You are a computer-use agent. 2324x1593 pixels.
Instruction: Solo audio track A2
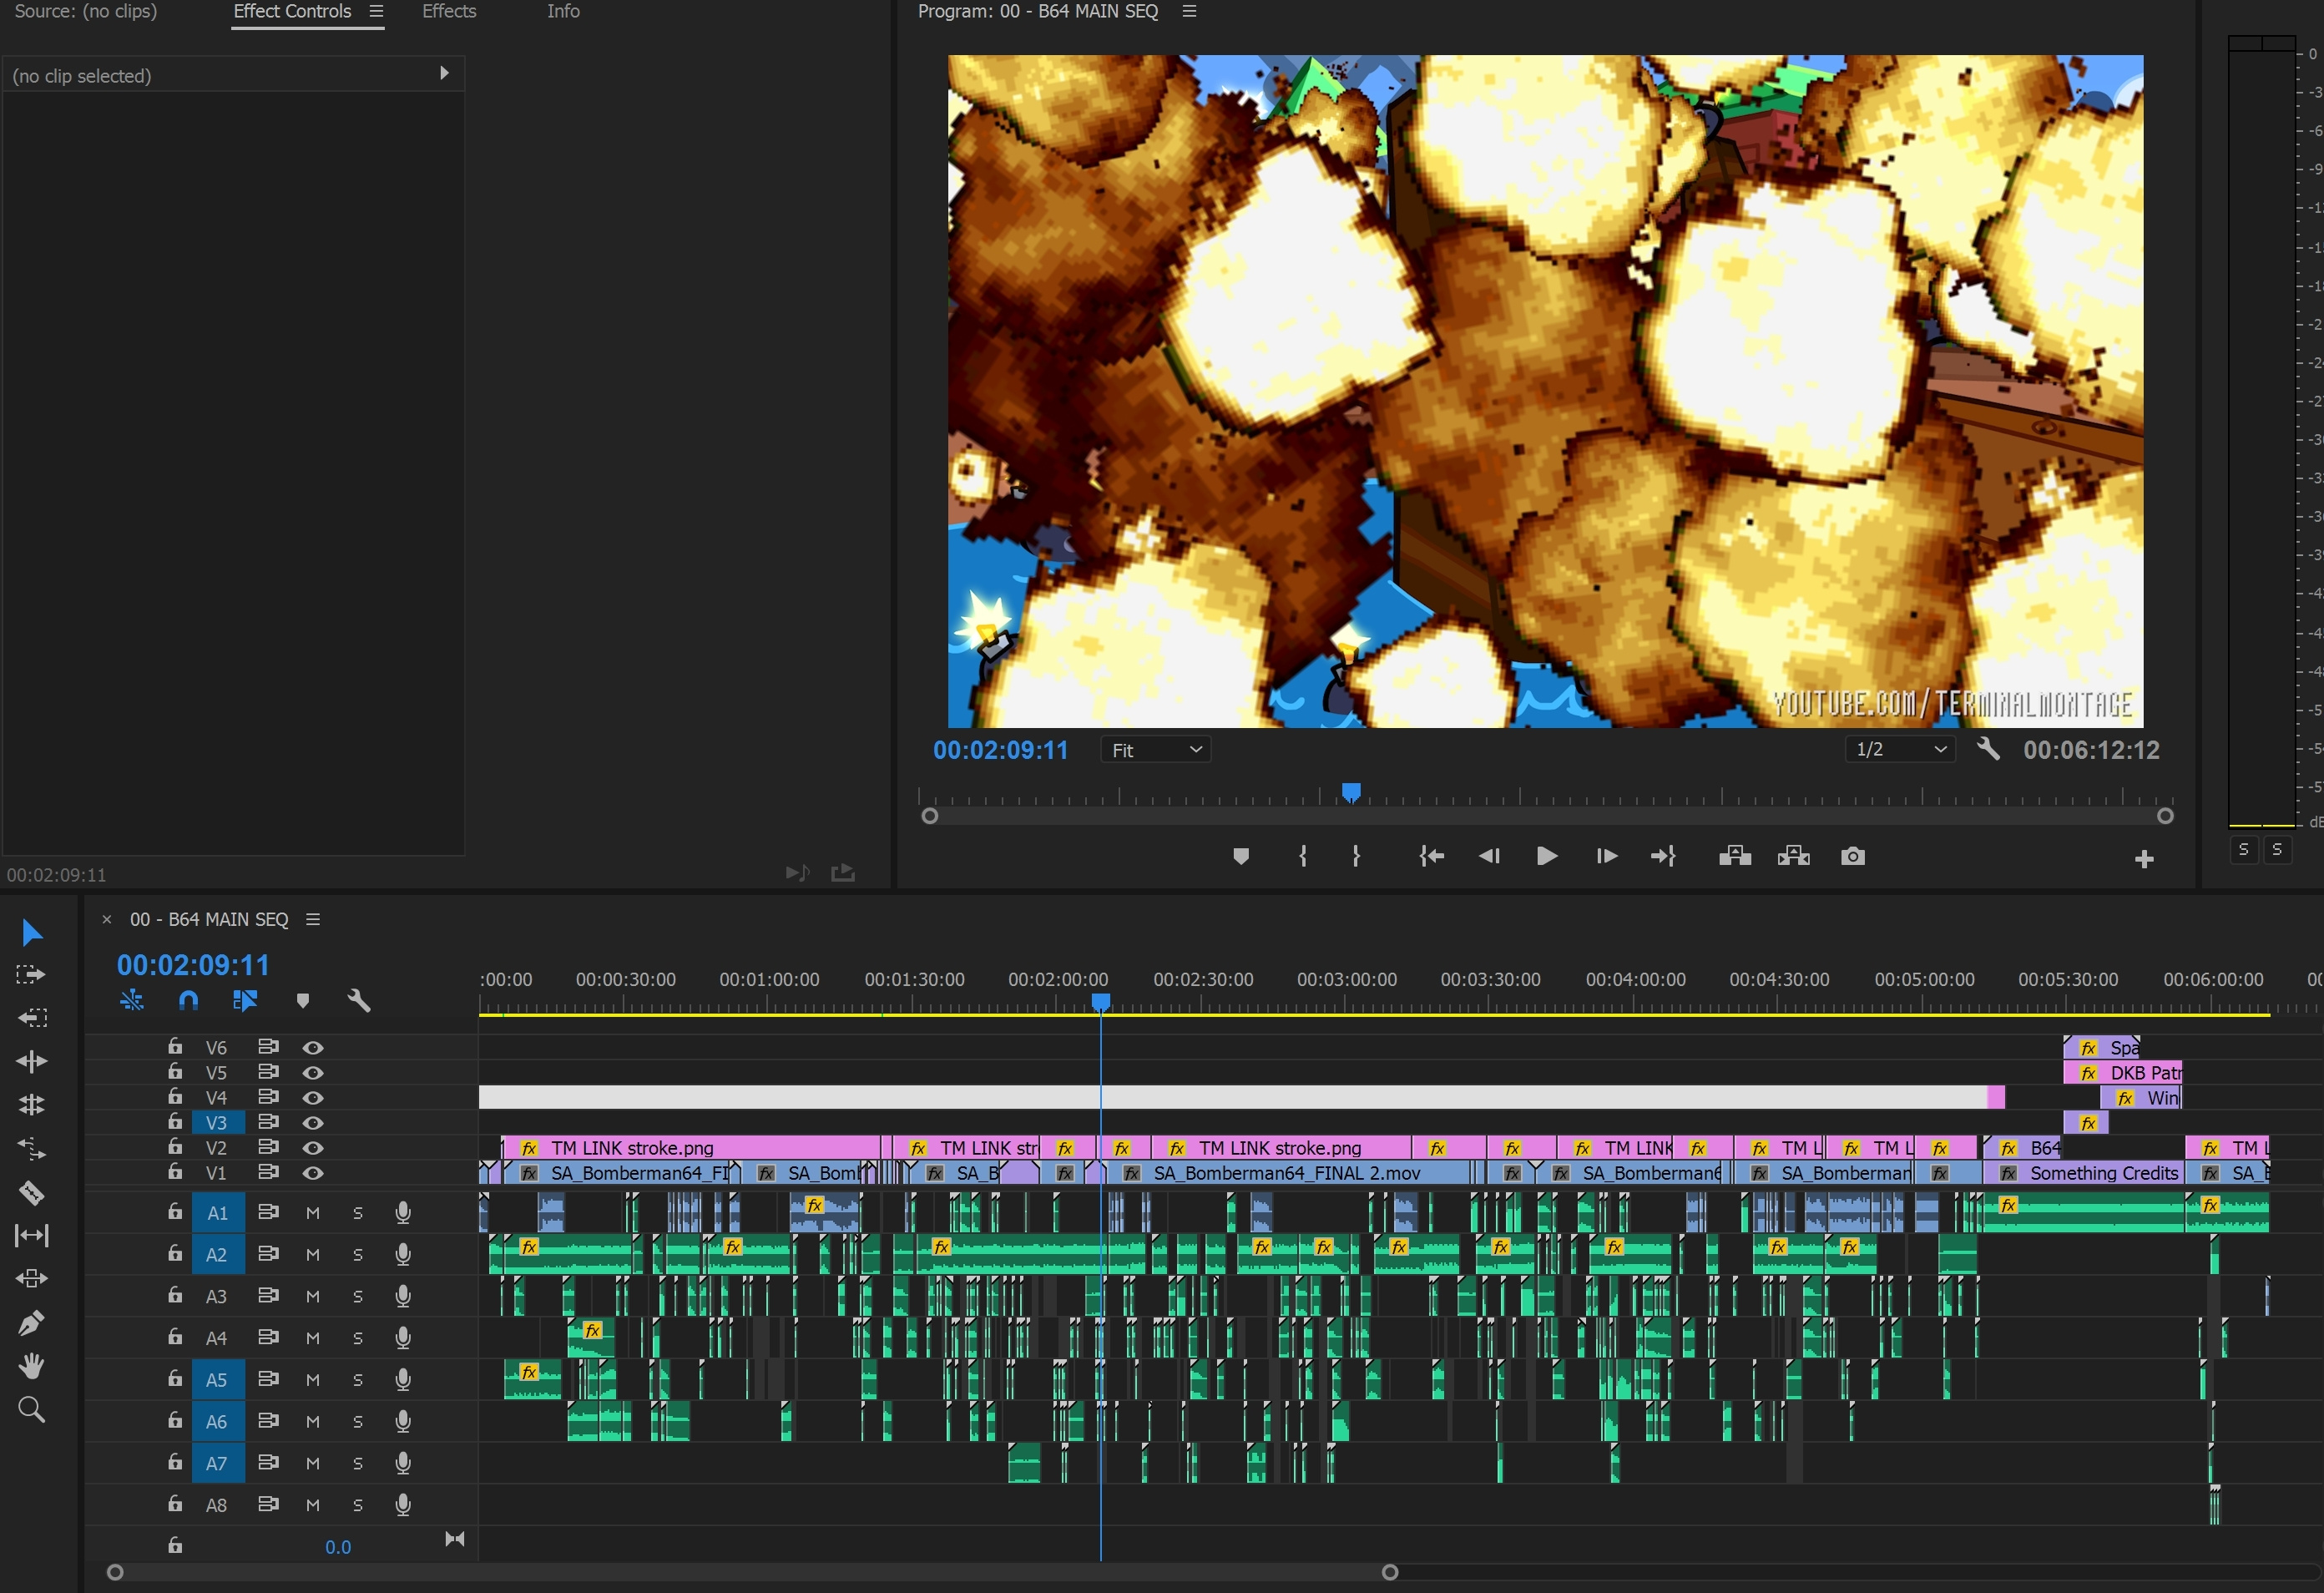click(358, 1255)
